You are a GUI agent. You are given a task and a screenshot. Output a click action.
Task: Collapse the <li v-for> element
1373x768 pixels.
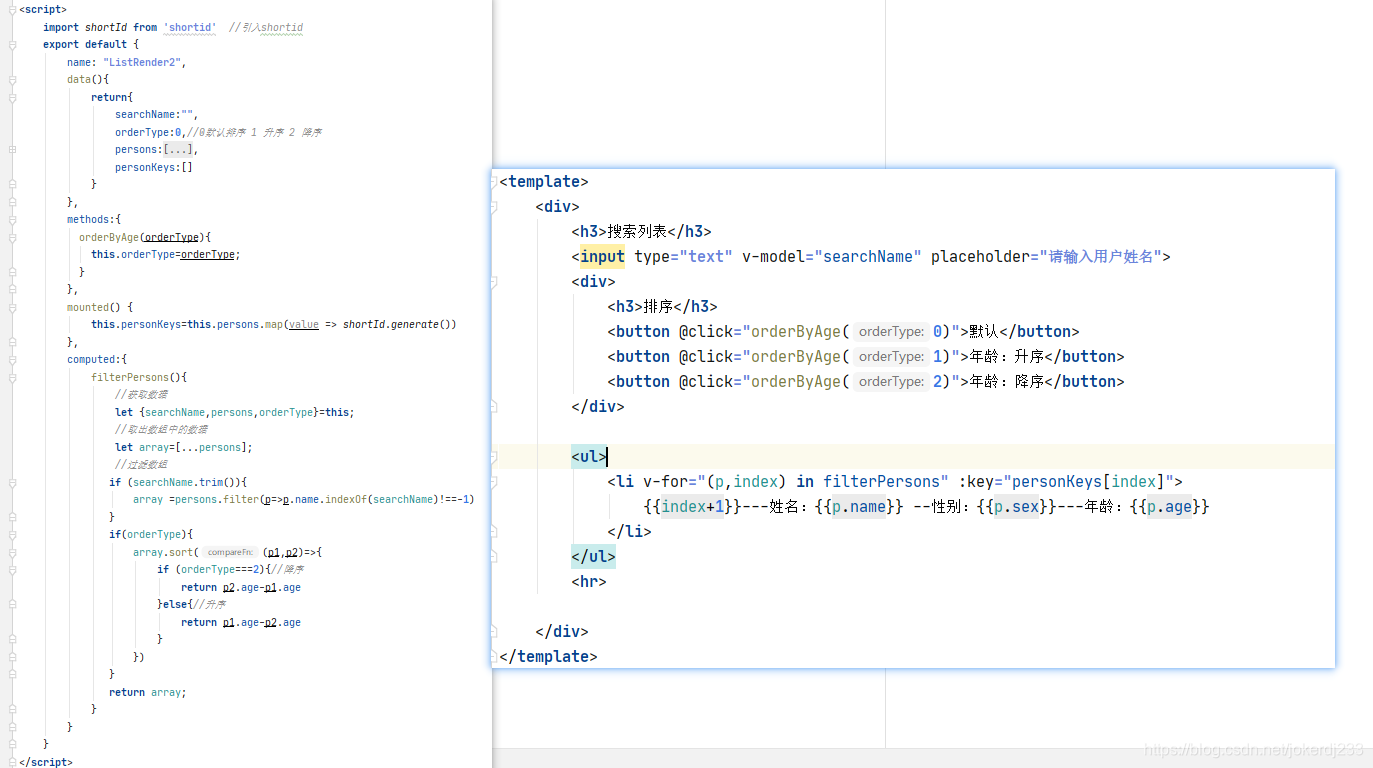494,482
